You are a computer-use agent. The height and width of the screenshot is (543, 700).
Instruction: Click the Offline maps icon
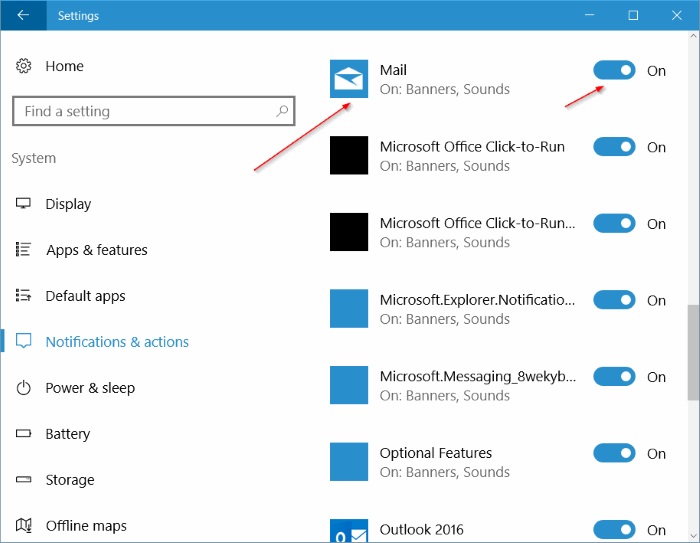tap(23, 526)
